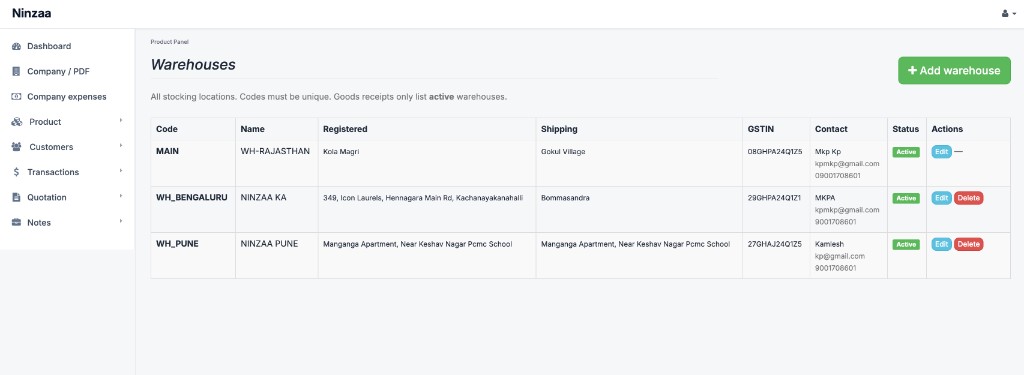Expand the Customers submenu arrow
The height and width of the screenshot is (375, 1024).
pyautogui.click(x=121, y=146)
